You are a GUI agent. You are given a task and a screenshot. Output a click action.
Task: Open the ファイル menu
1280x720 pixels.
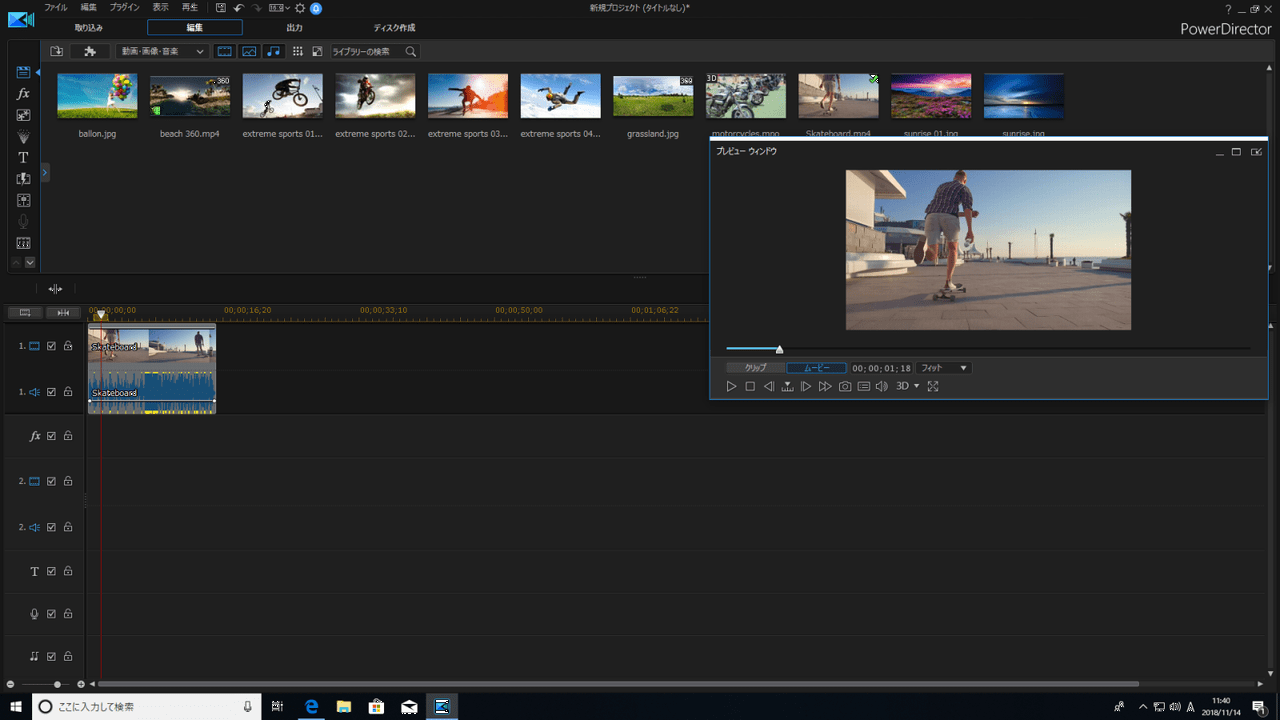coord(56,7)
